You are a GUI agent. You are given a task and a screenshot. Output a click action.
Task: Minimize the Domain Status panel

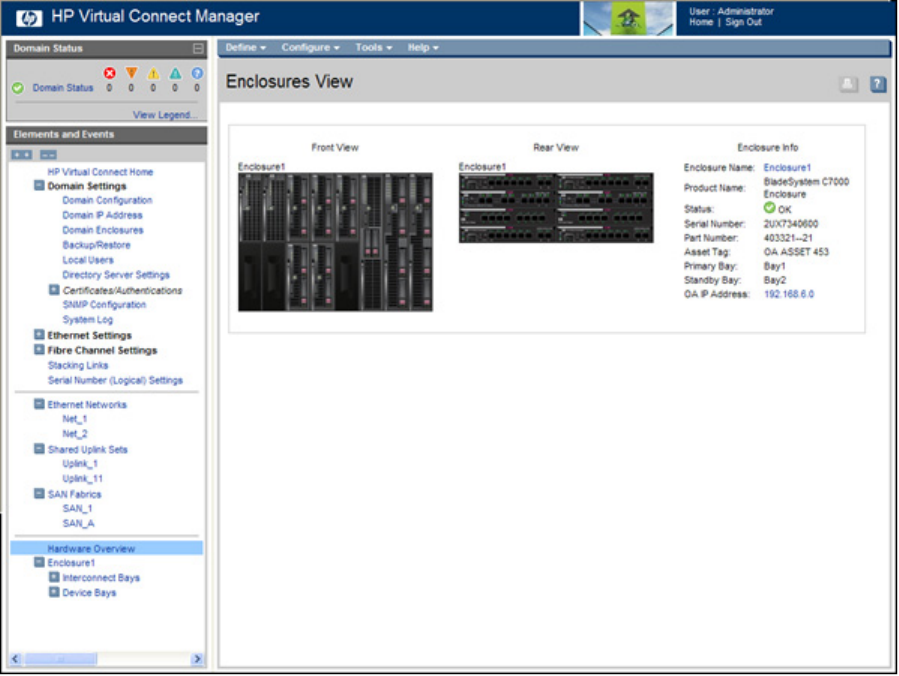198,48
